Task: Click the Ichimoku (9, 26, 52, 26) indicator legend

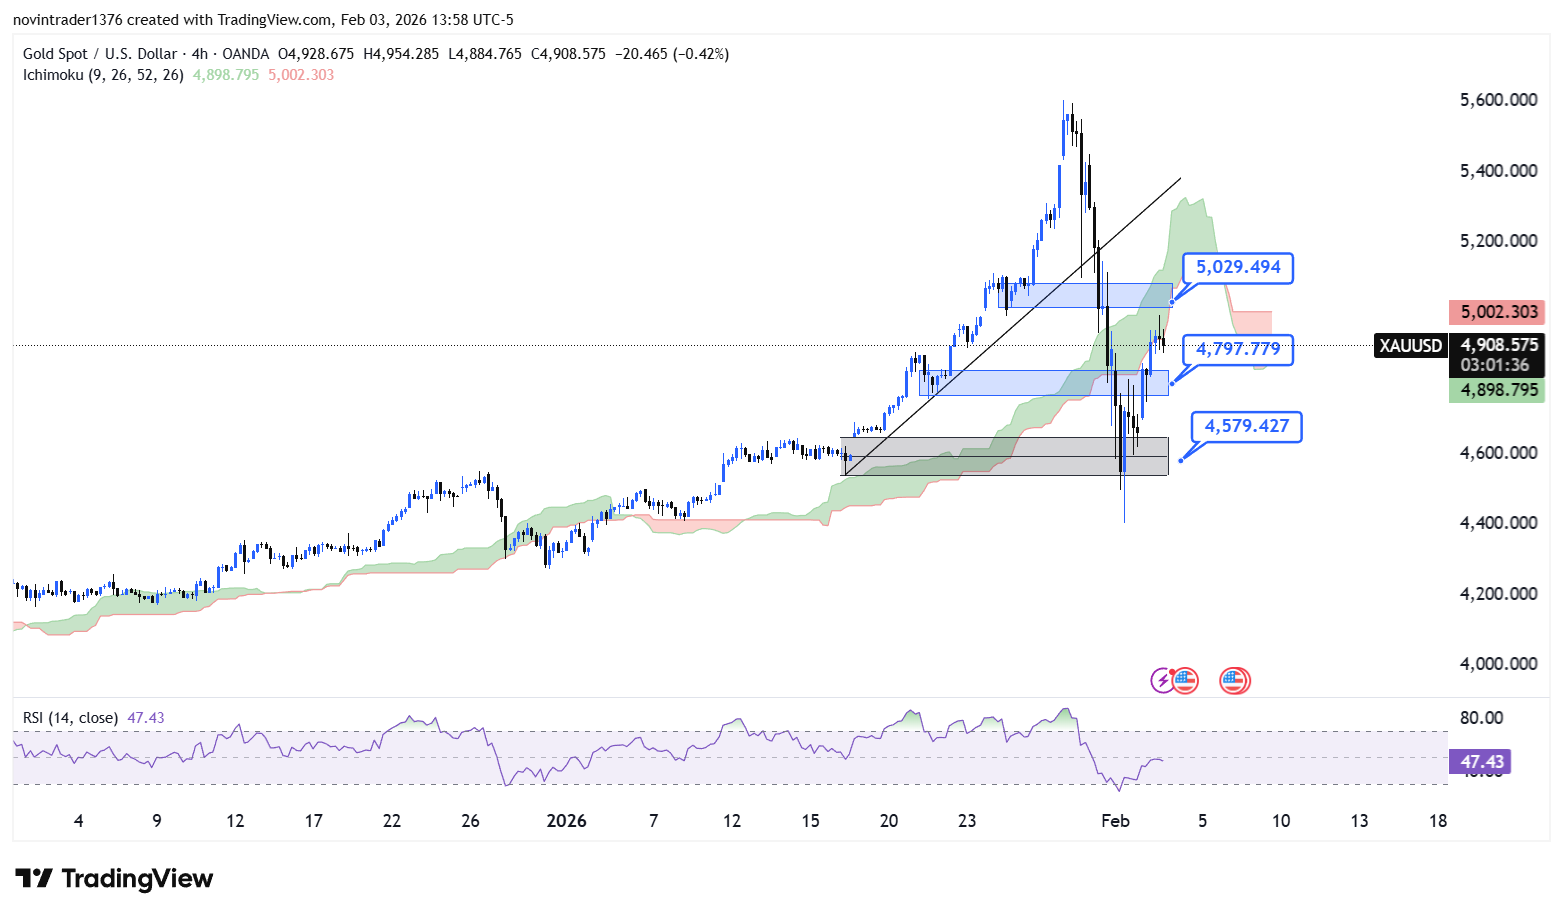Action: click(x=103, y=75)
